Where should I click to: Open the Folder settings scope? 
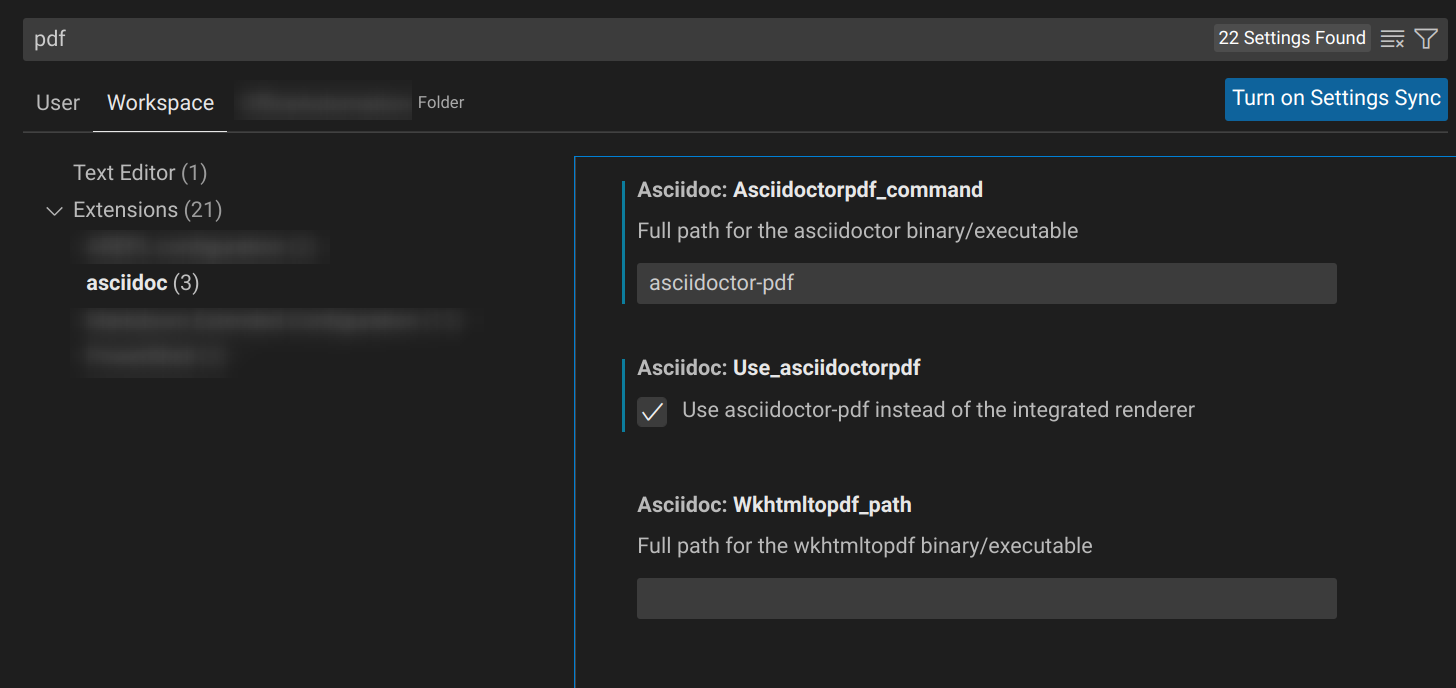[440, 102]
